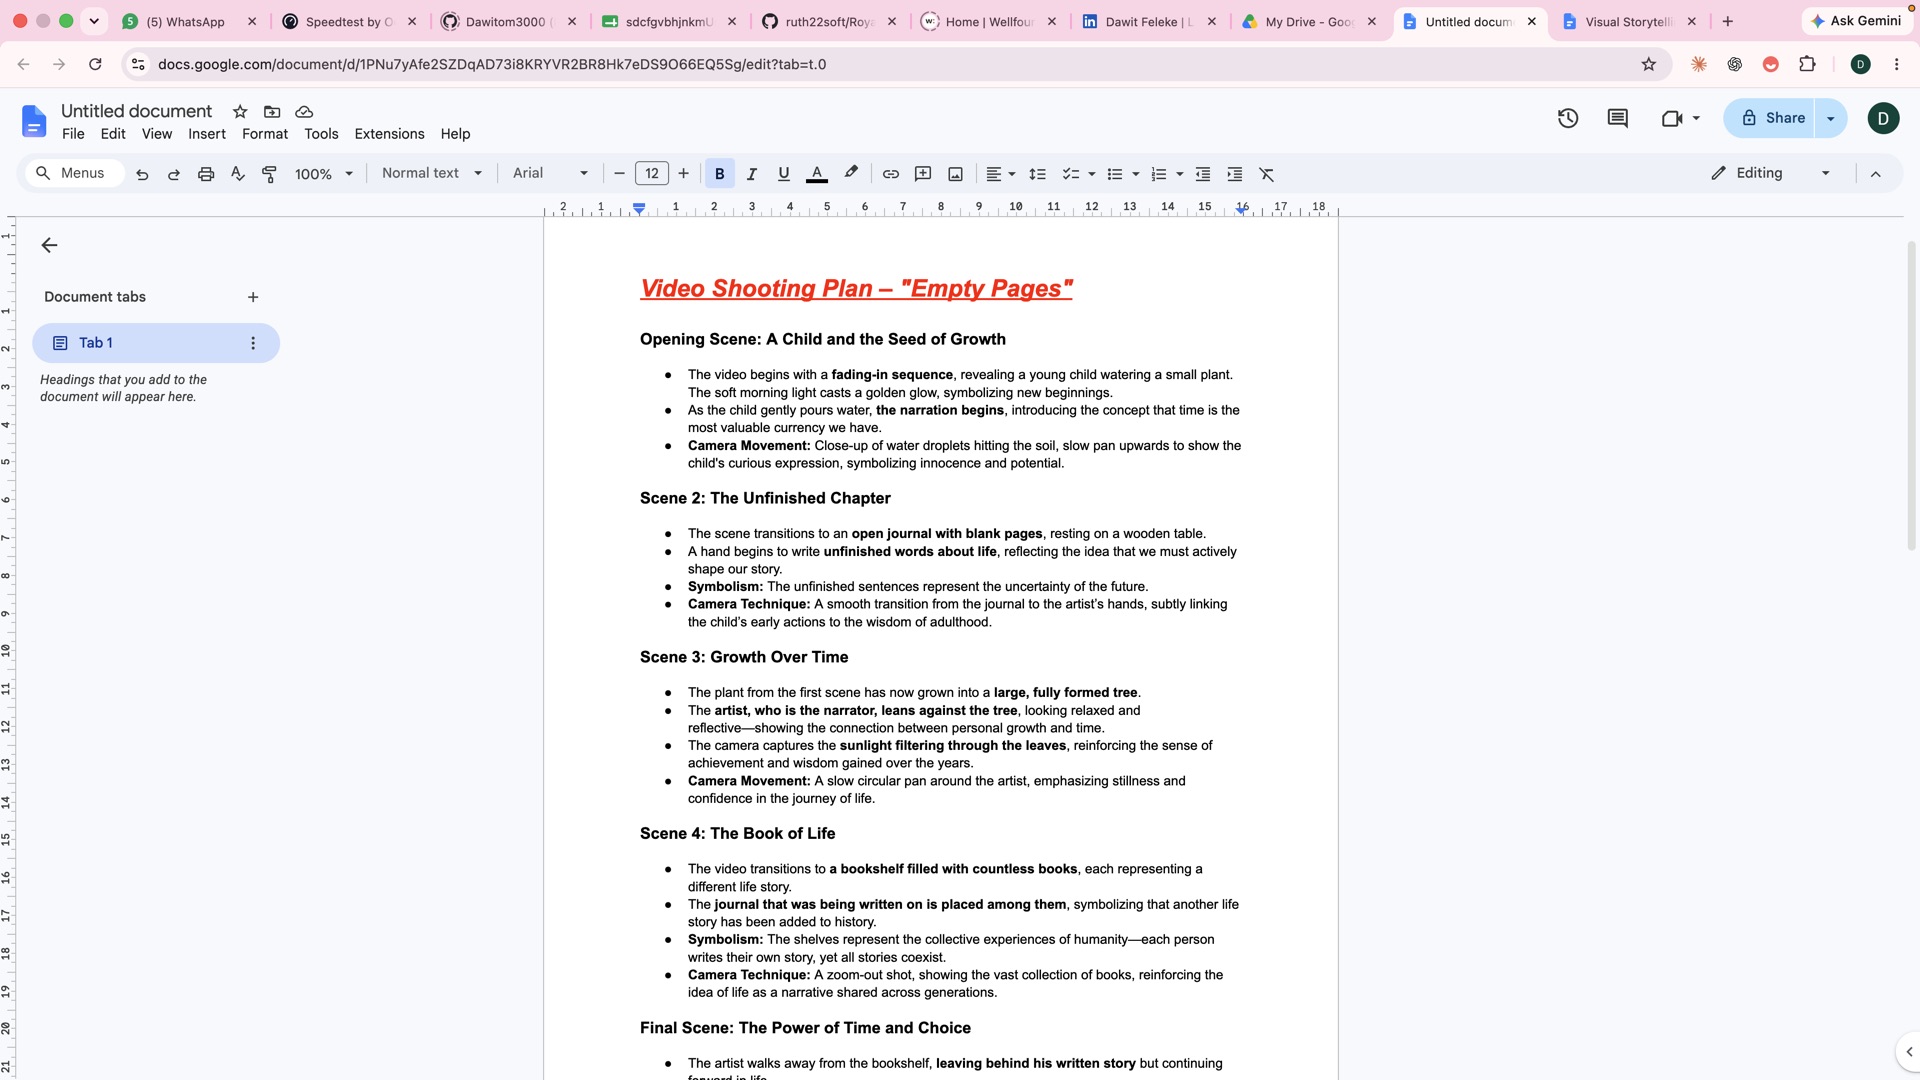Star the Untitled document
This screenshot has height=1080, width=1920.
(x=240, y=112)
